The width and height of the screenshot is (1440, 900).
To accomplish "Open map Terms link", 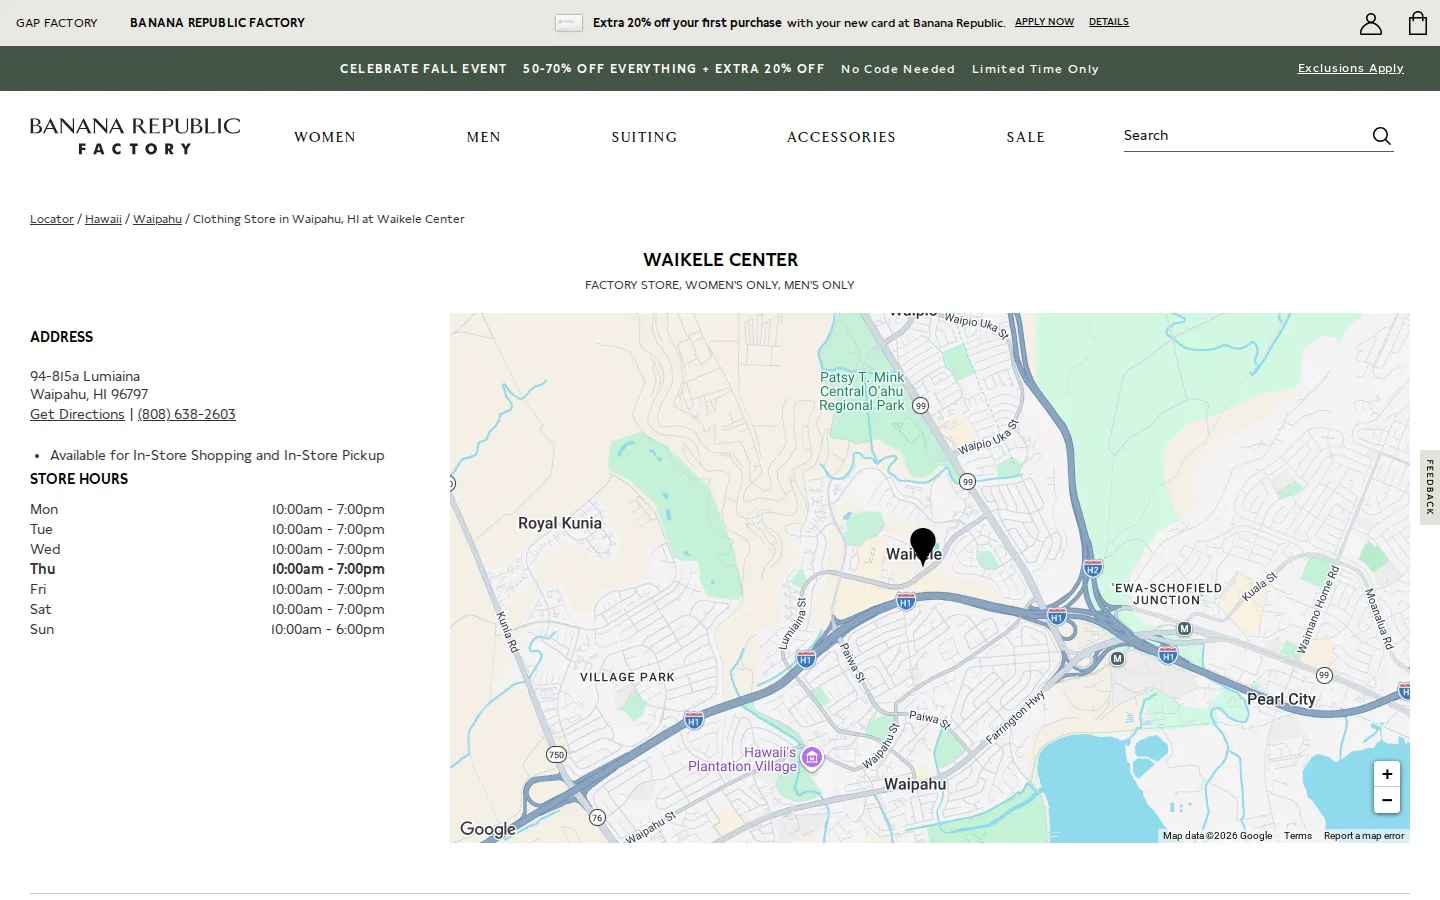I will pos(1298,836).
